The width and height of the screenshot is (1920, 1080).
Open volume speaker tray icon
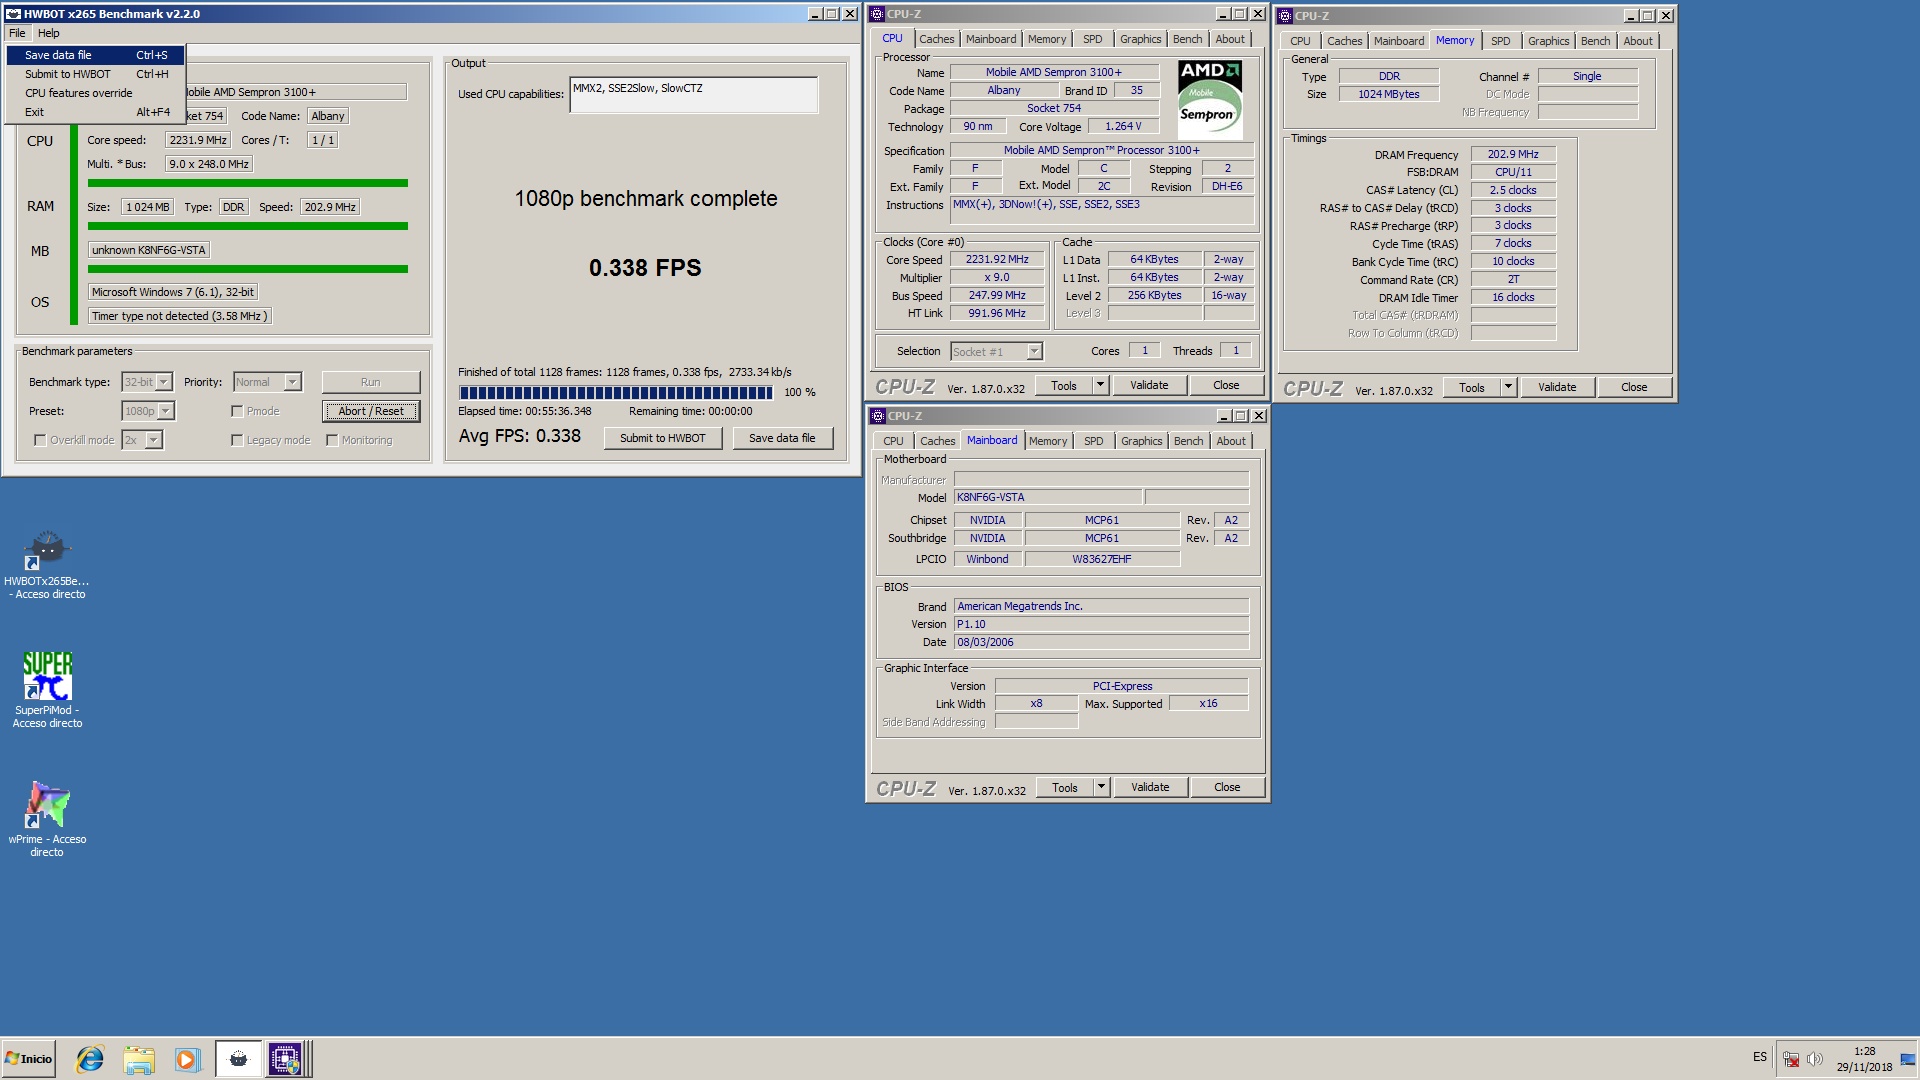pyautogui.click(x=1815, y=1059)
